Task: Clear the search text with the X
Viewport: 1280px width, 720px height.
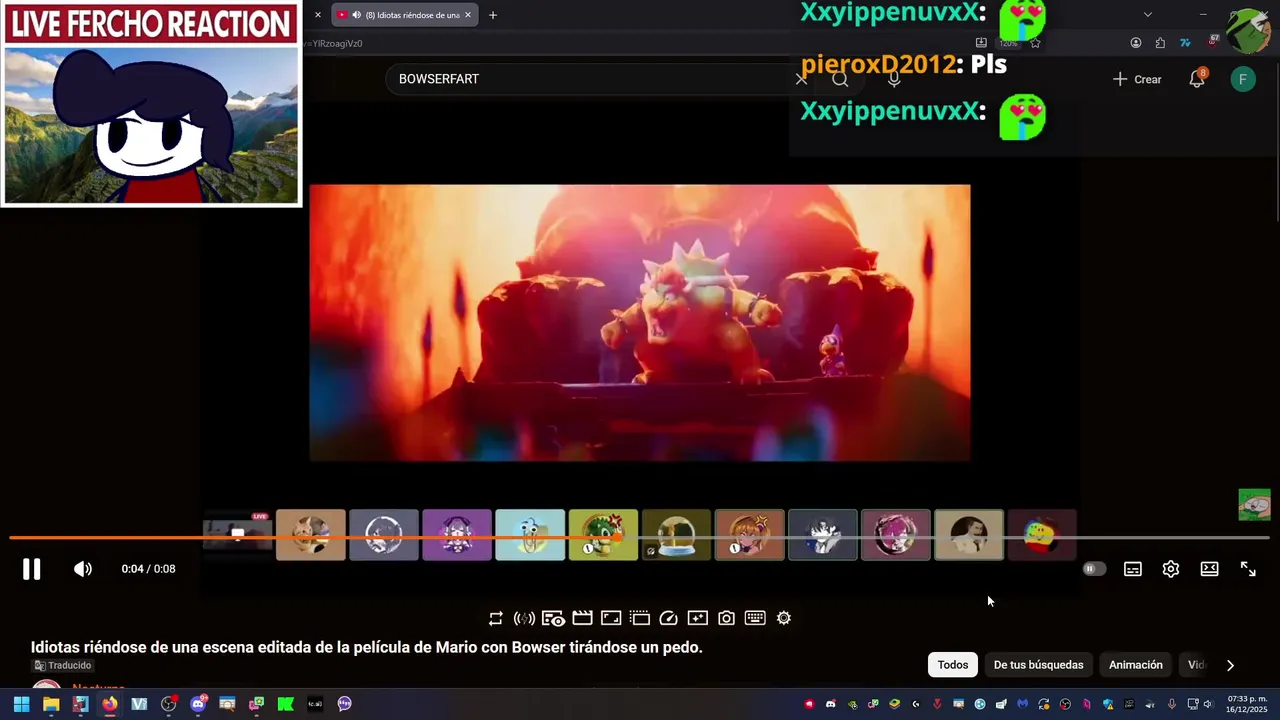Action: click(801, 79)
